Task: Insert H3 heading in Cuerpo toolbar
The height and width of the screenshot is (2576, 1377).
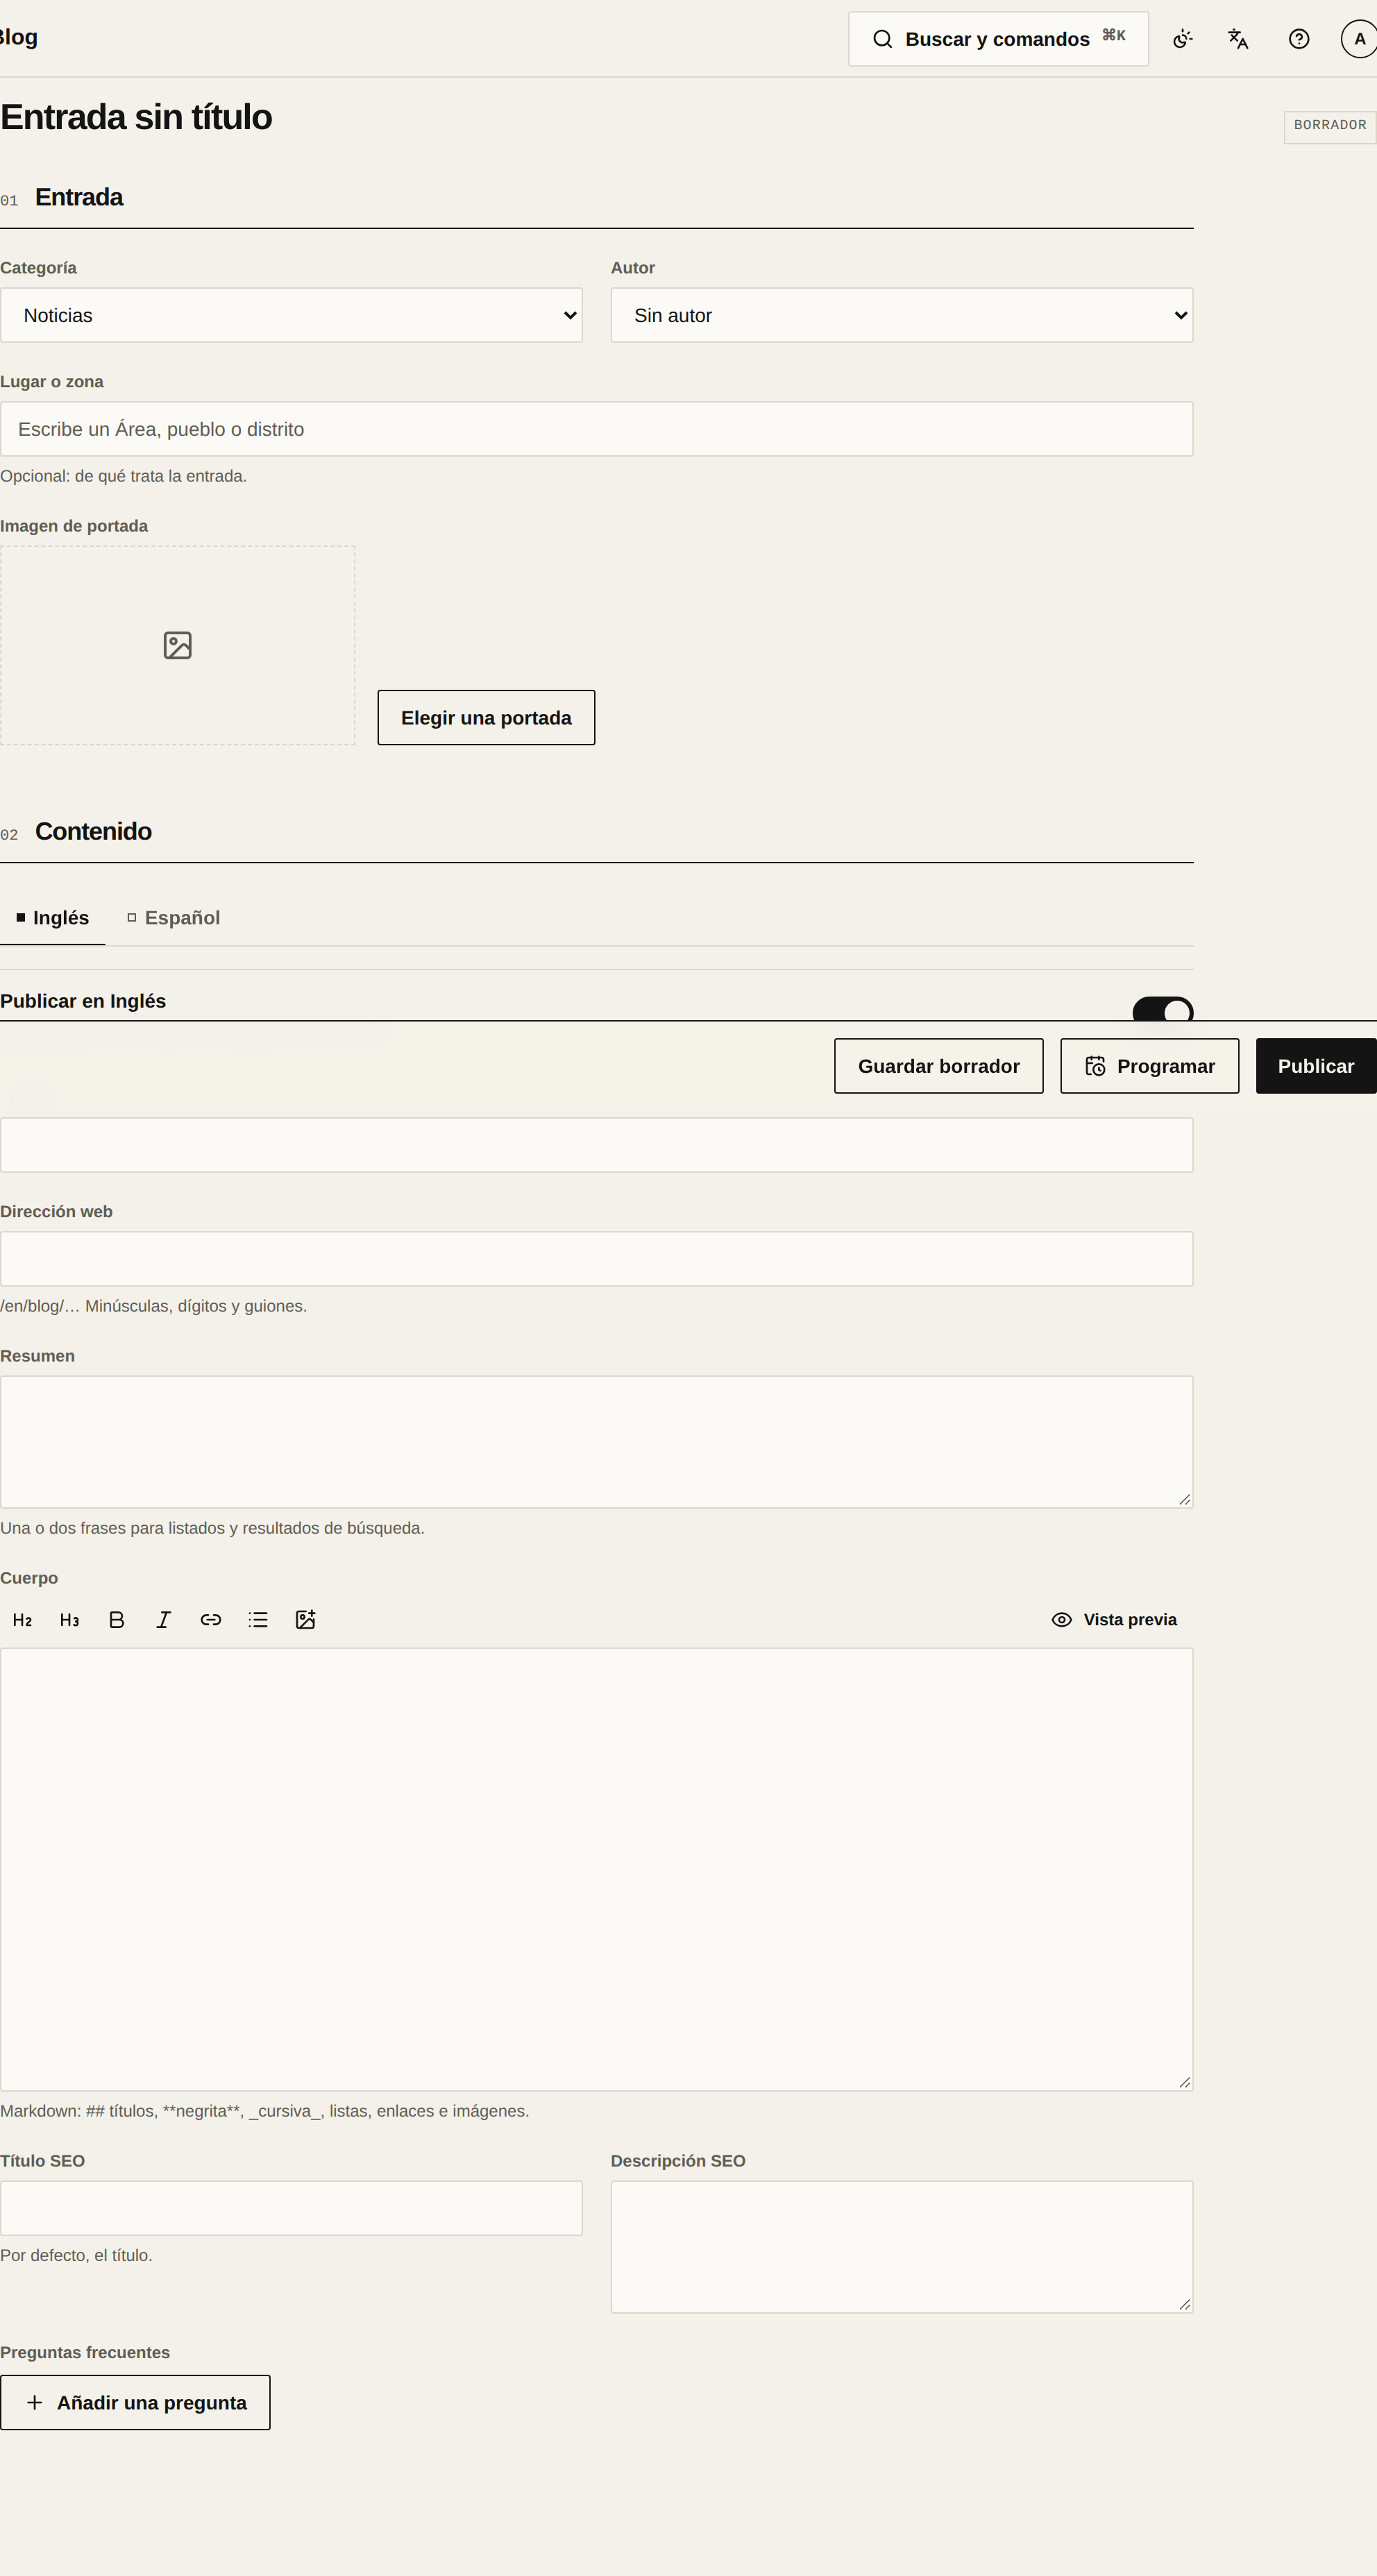Action: 69,1620
